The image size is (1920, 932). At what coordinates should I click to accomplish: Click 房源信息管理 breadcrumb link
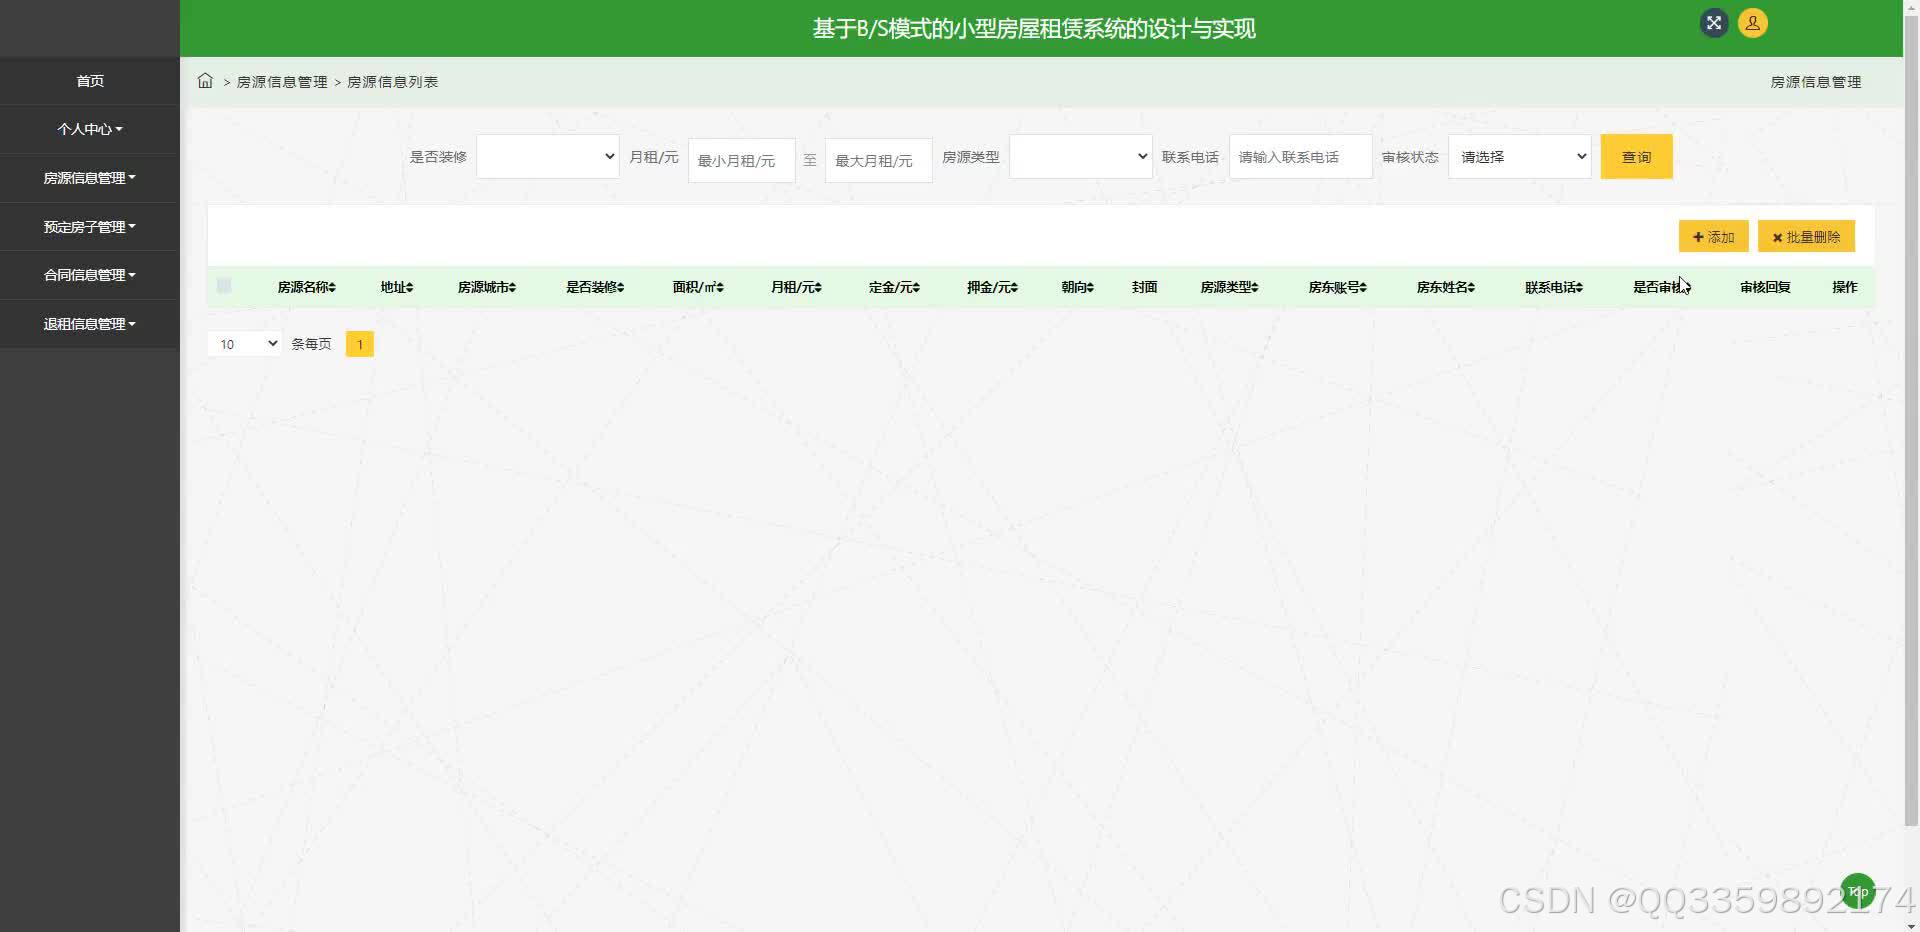tap(282, 82)
